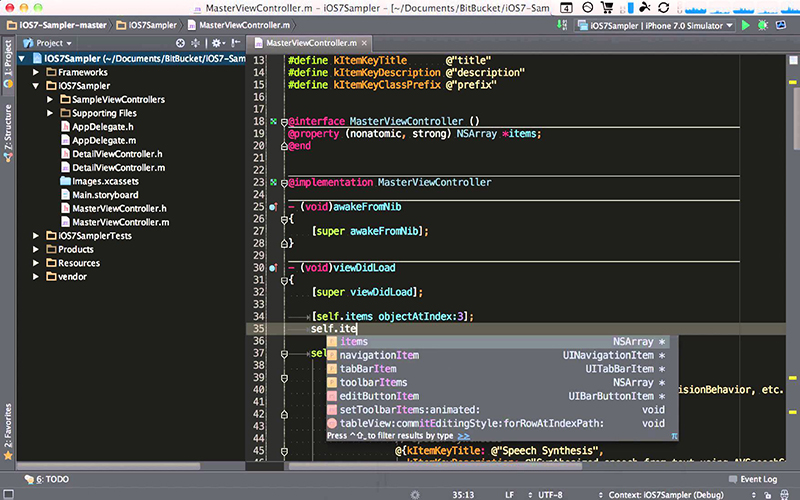
Task: Toggle the read-only lock icon in status bar
Action: [768, 495]
